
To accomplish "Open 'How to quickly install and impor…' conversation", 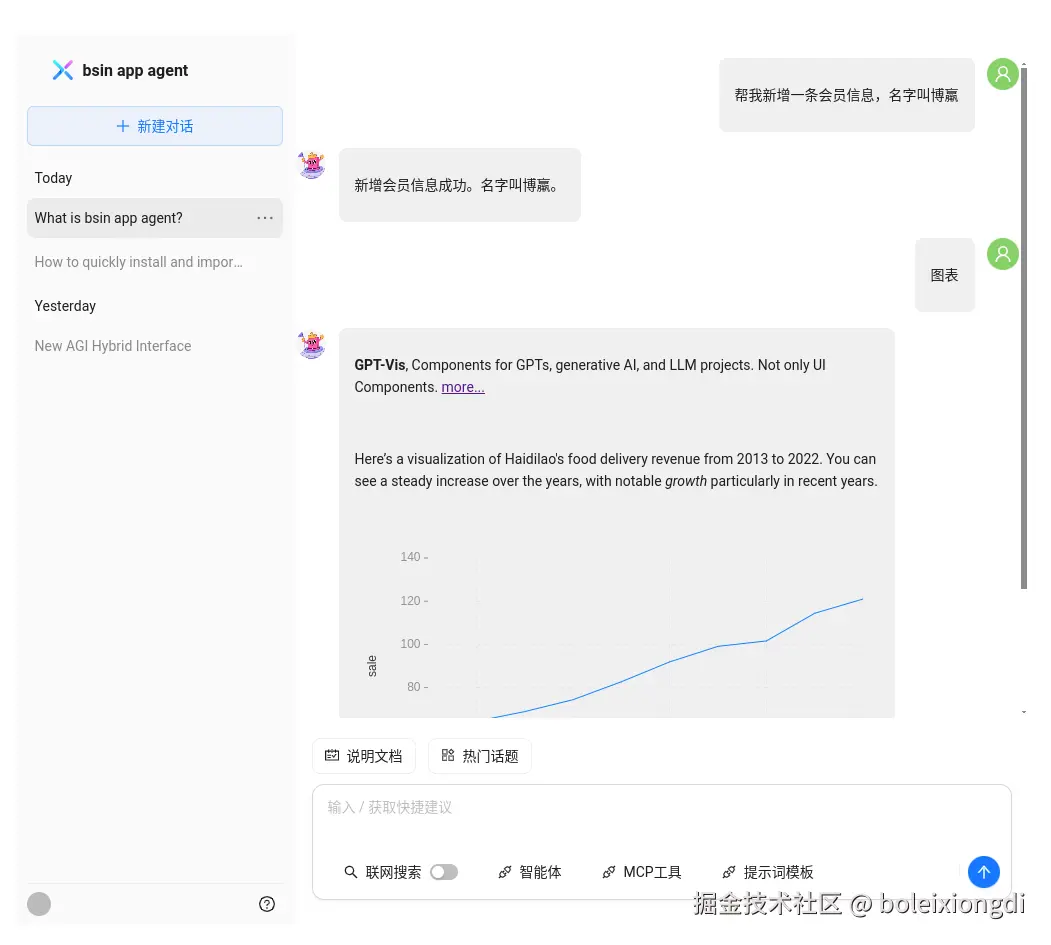I will tap(155, 262).
